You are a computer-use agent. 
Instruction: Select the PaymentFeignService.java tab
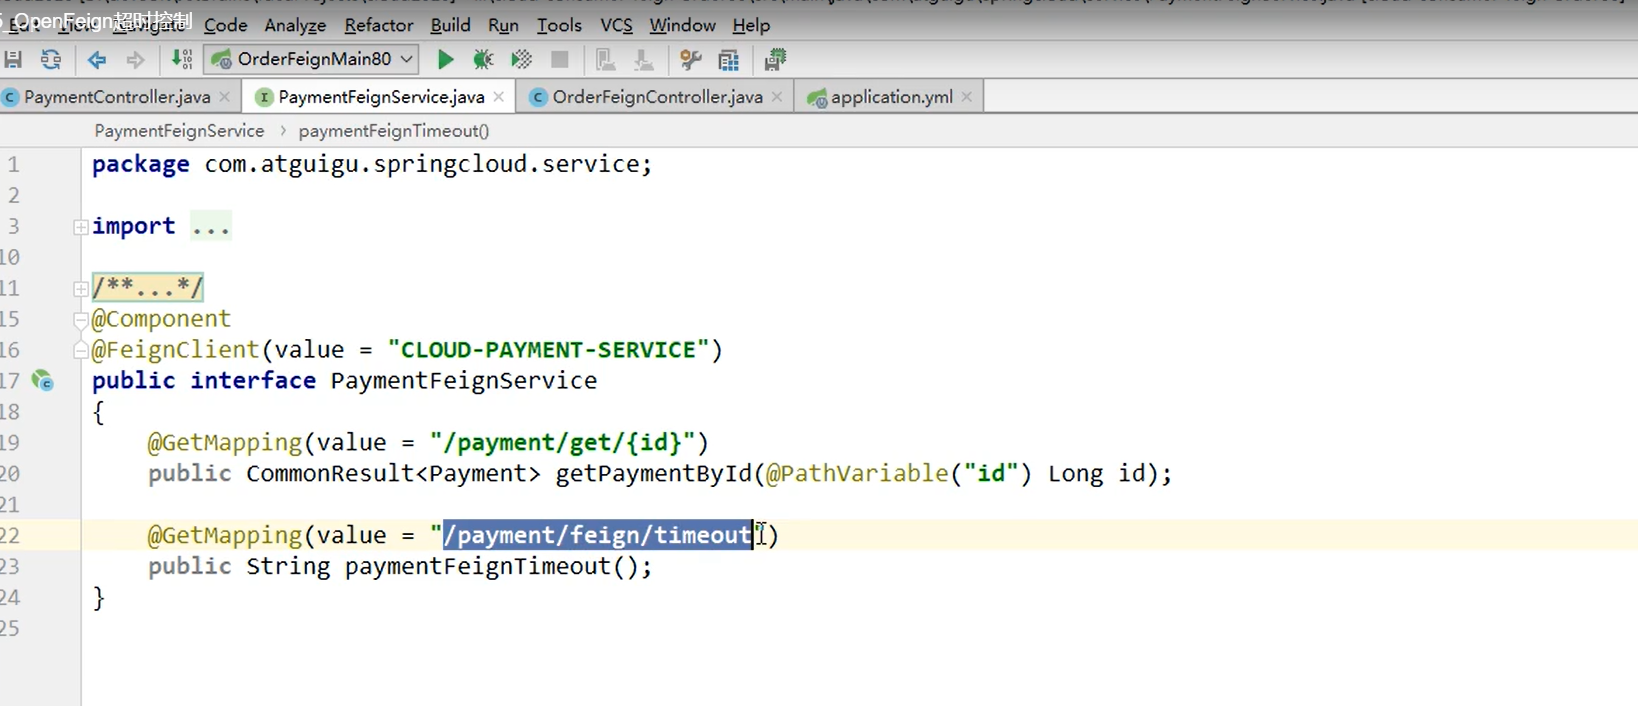380,97
